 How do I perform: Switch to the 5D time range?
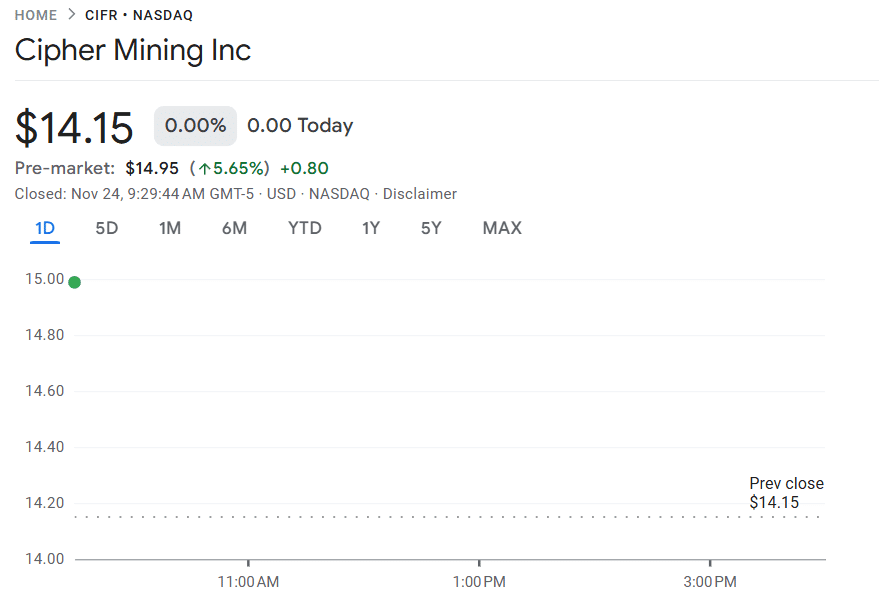point(107,228)
